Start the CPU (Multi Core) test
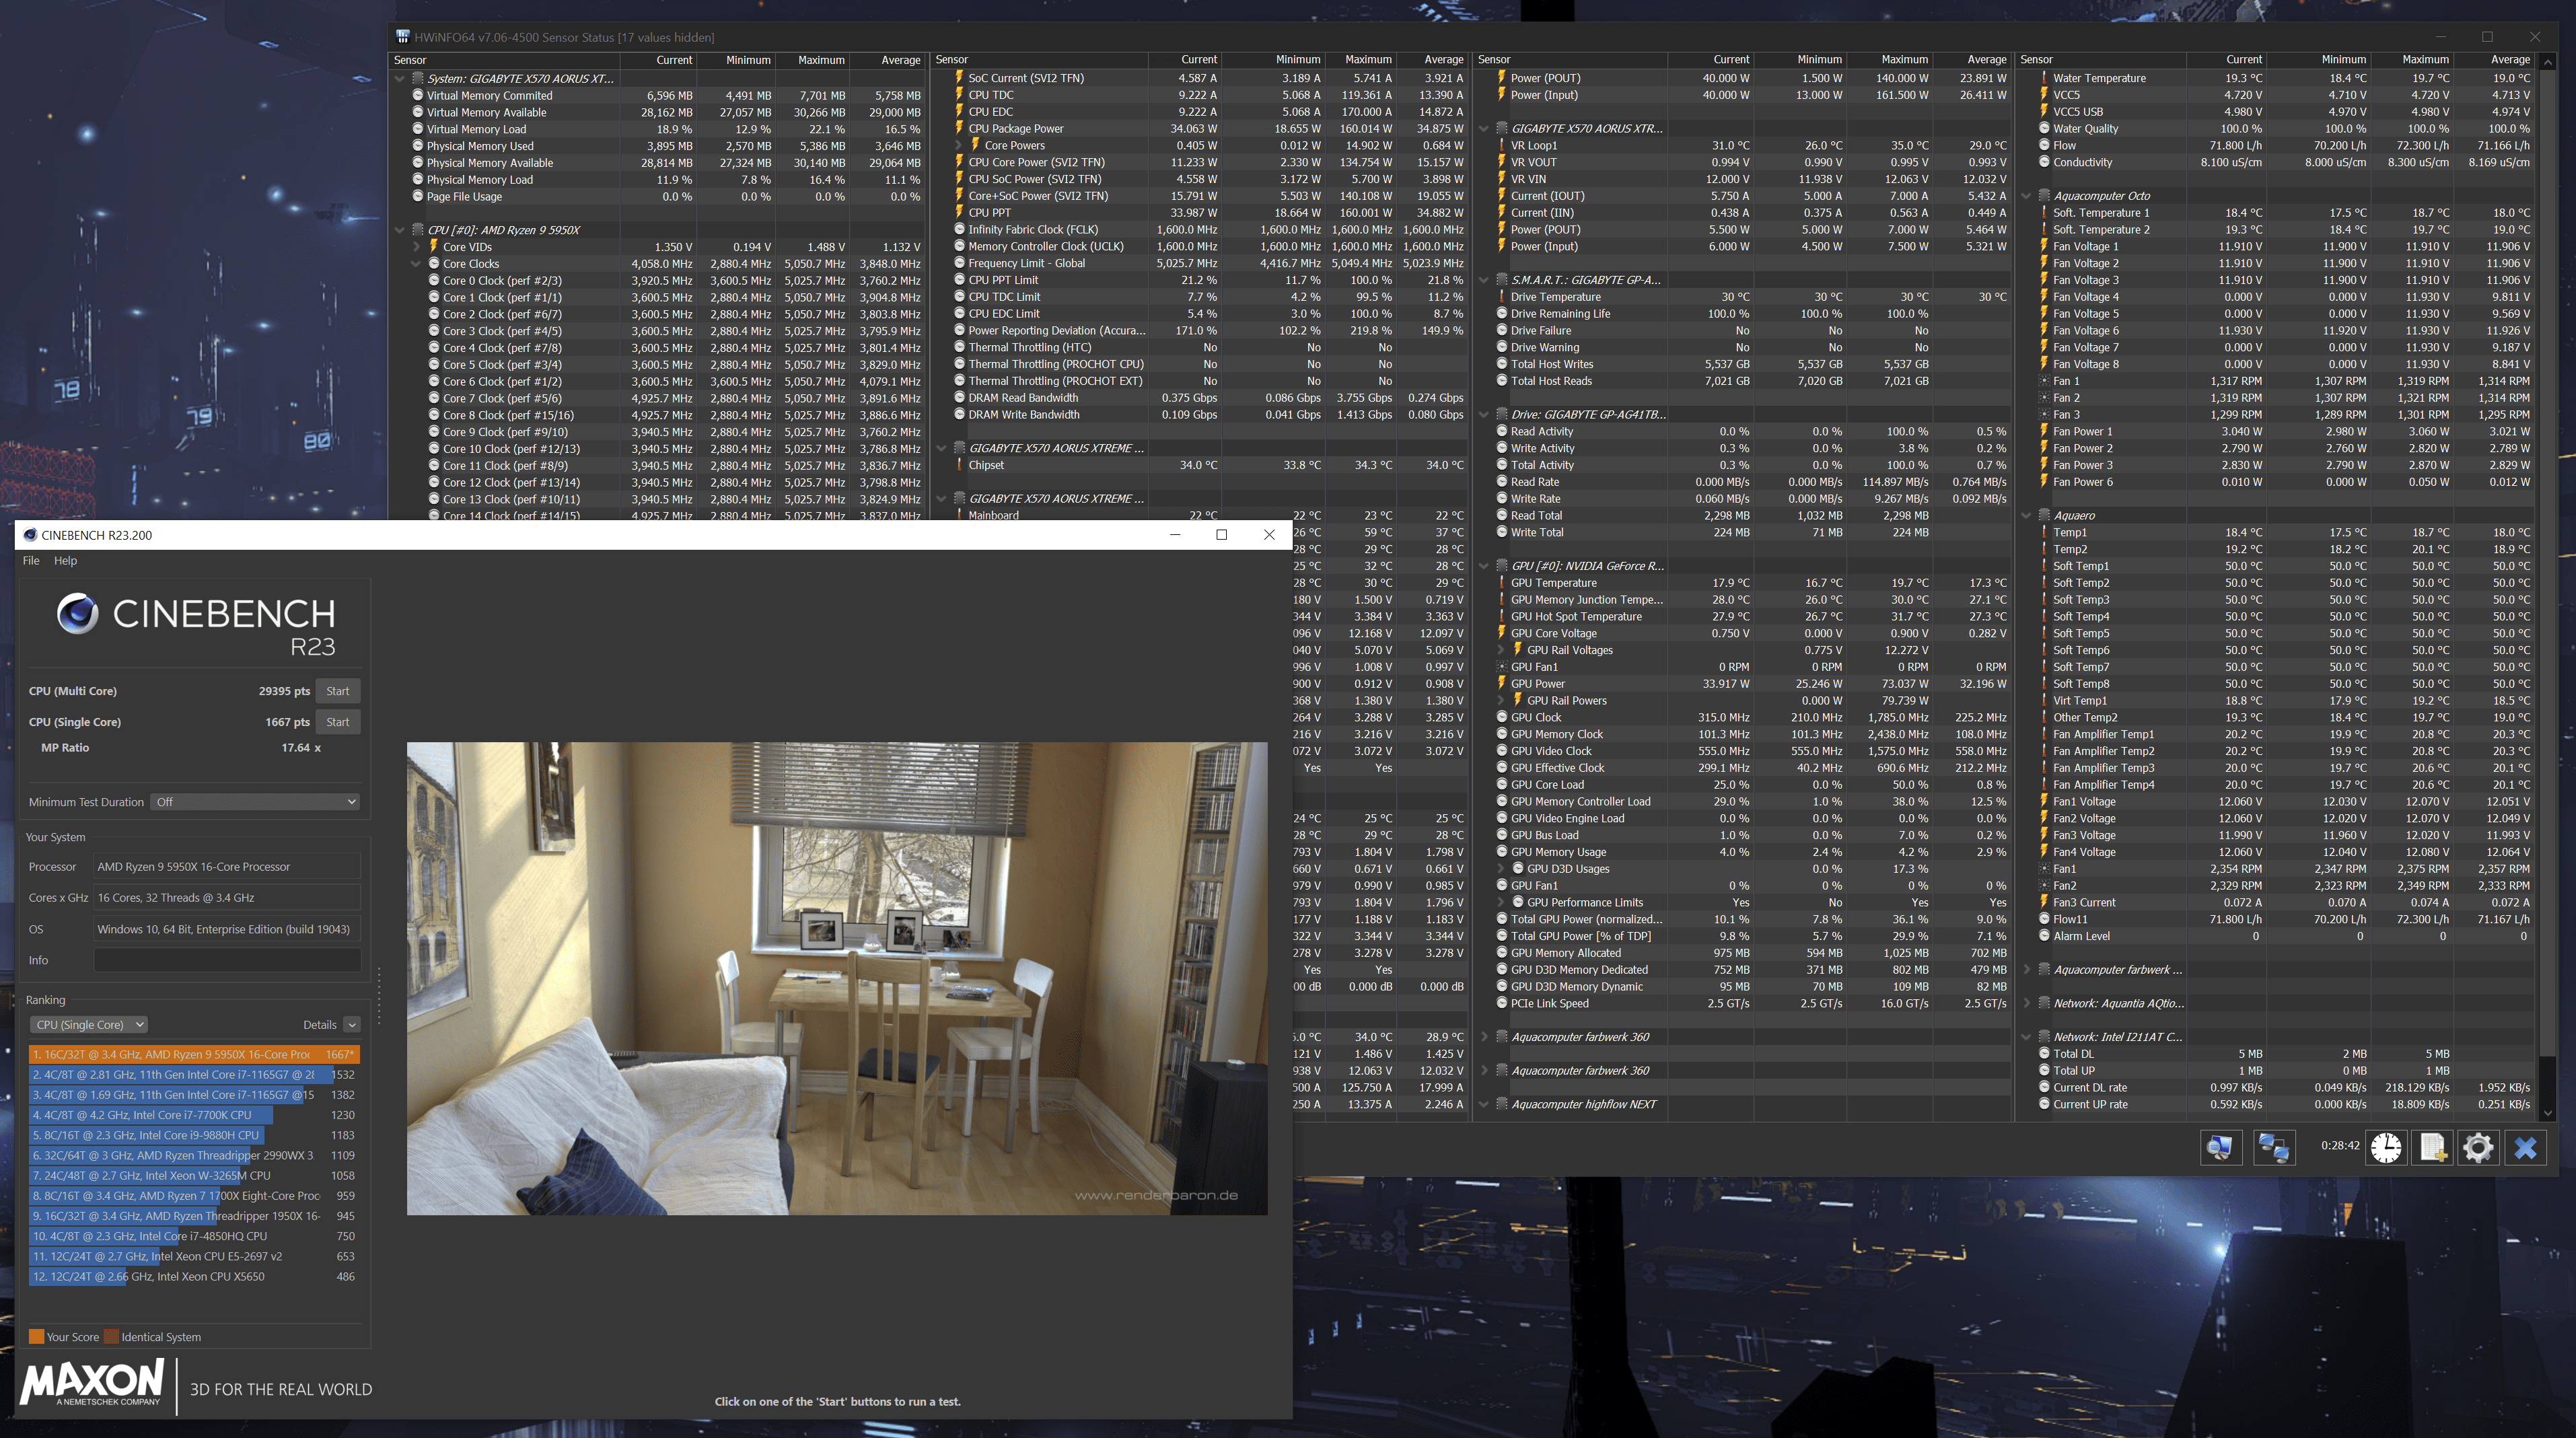The width and height of the screenshot is (2576, 1438). point(338,691)
